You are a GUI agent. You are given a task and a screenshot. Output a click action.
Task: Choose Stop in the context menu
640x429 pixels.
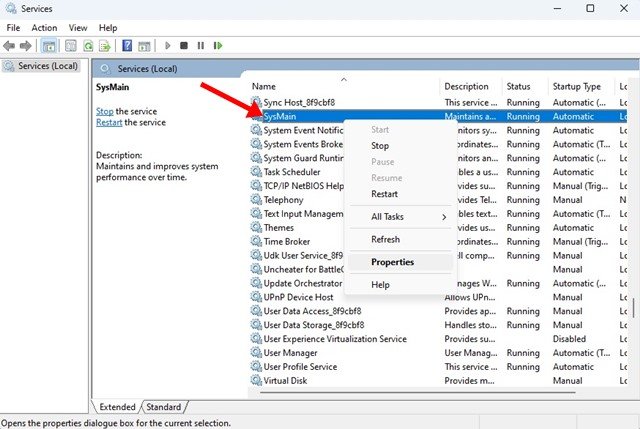pyautogui.click(x=400, y=146)
